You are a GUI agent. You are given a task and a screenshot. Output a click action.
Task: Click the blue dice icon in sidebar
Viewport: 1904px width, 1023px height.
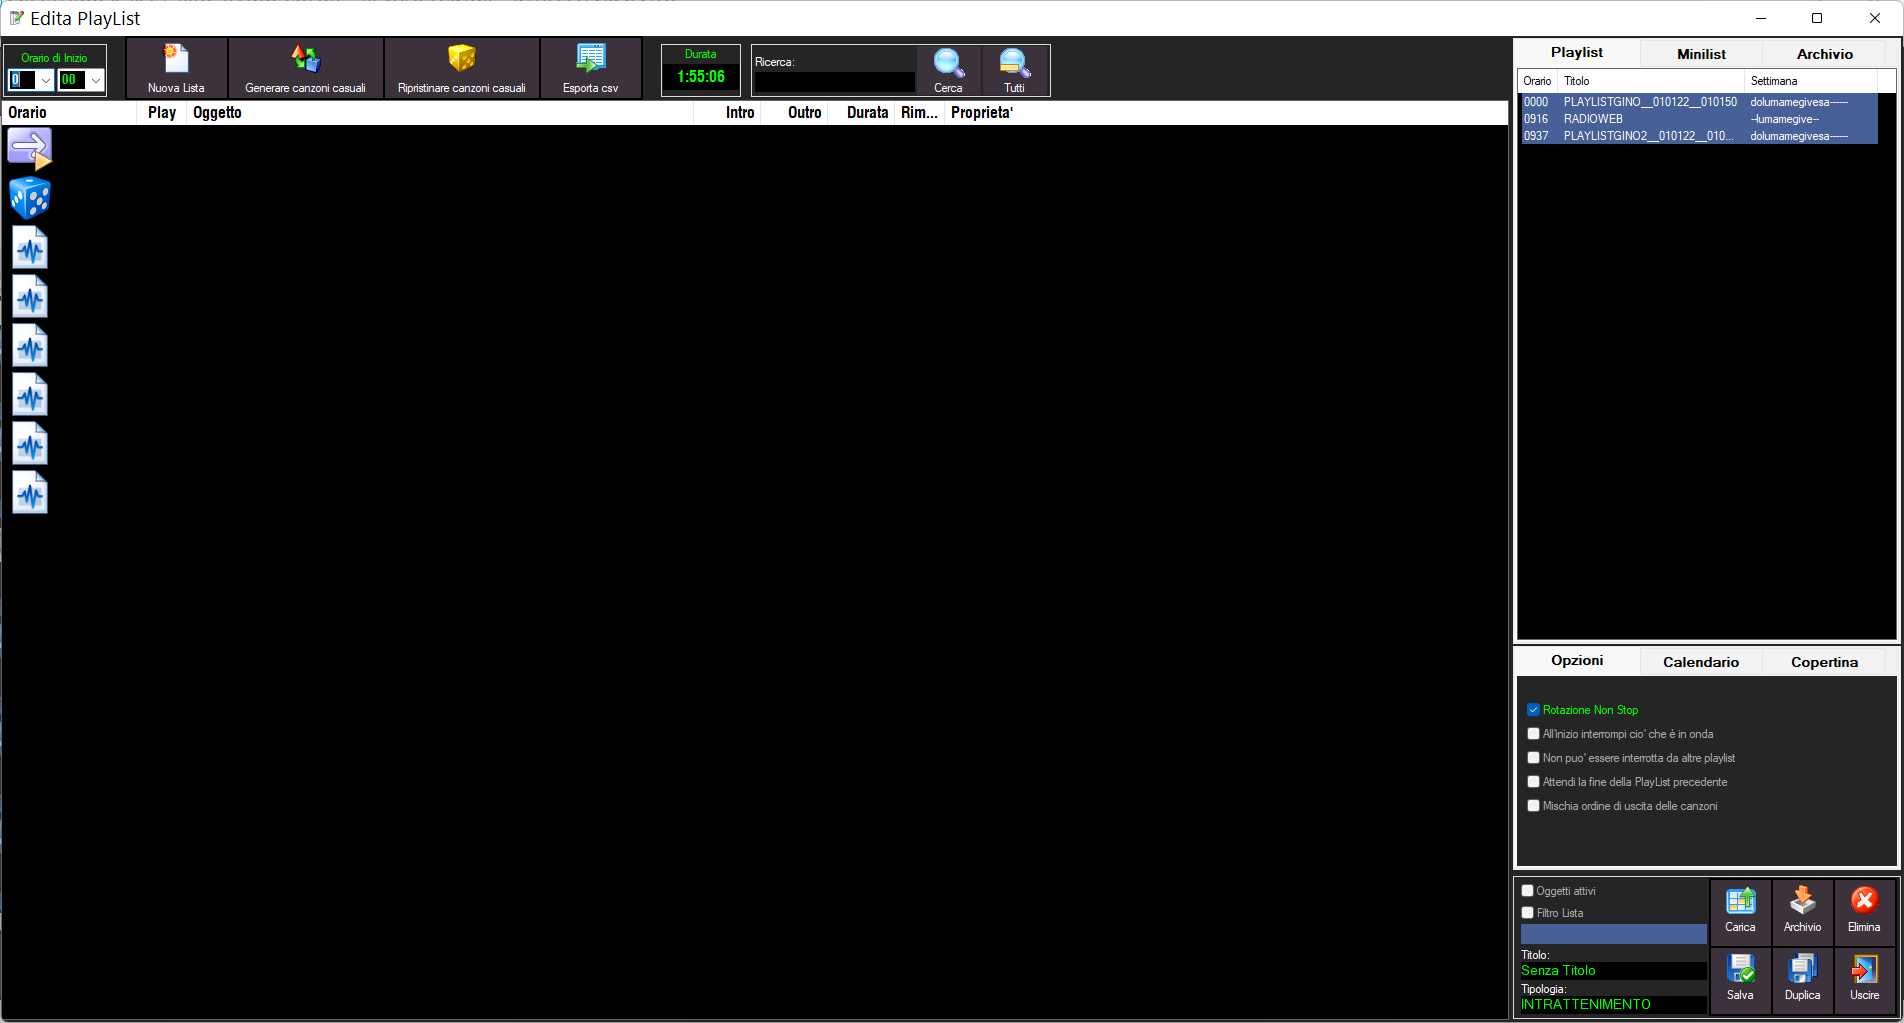click(30, 198)
